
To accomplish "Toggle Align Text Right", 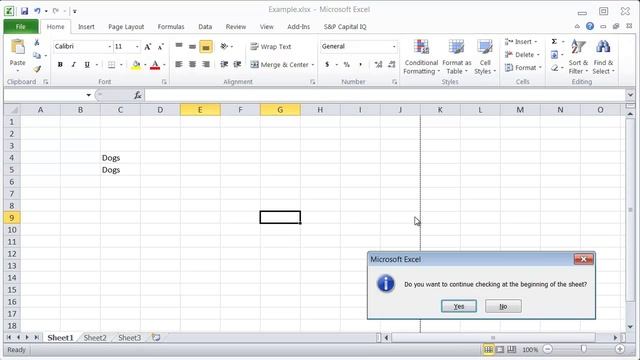I will [206, 64].
